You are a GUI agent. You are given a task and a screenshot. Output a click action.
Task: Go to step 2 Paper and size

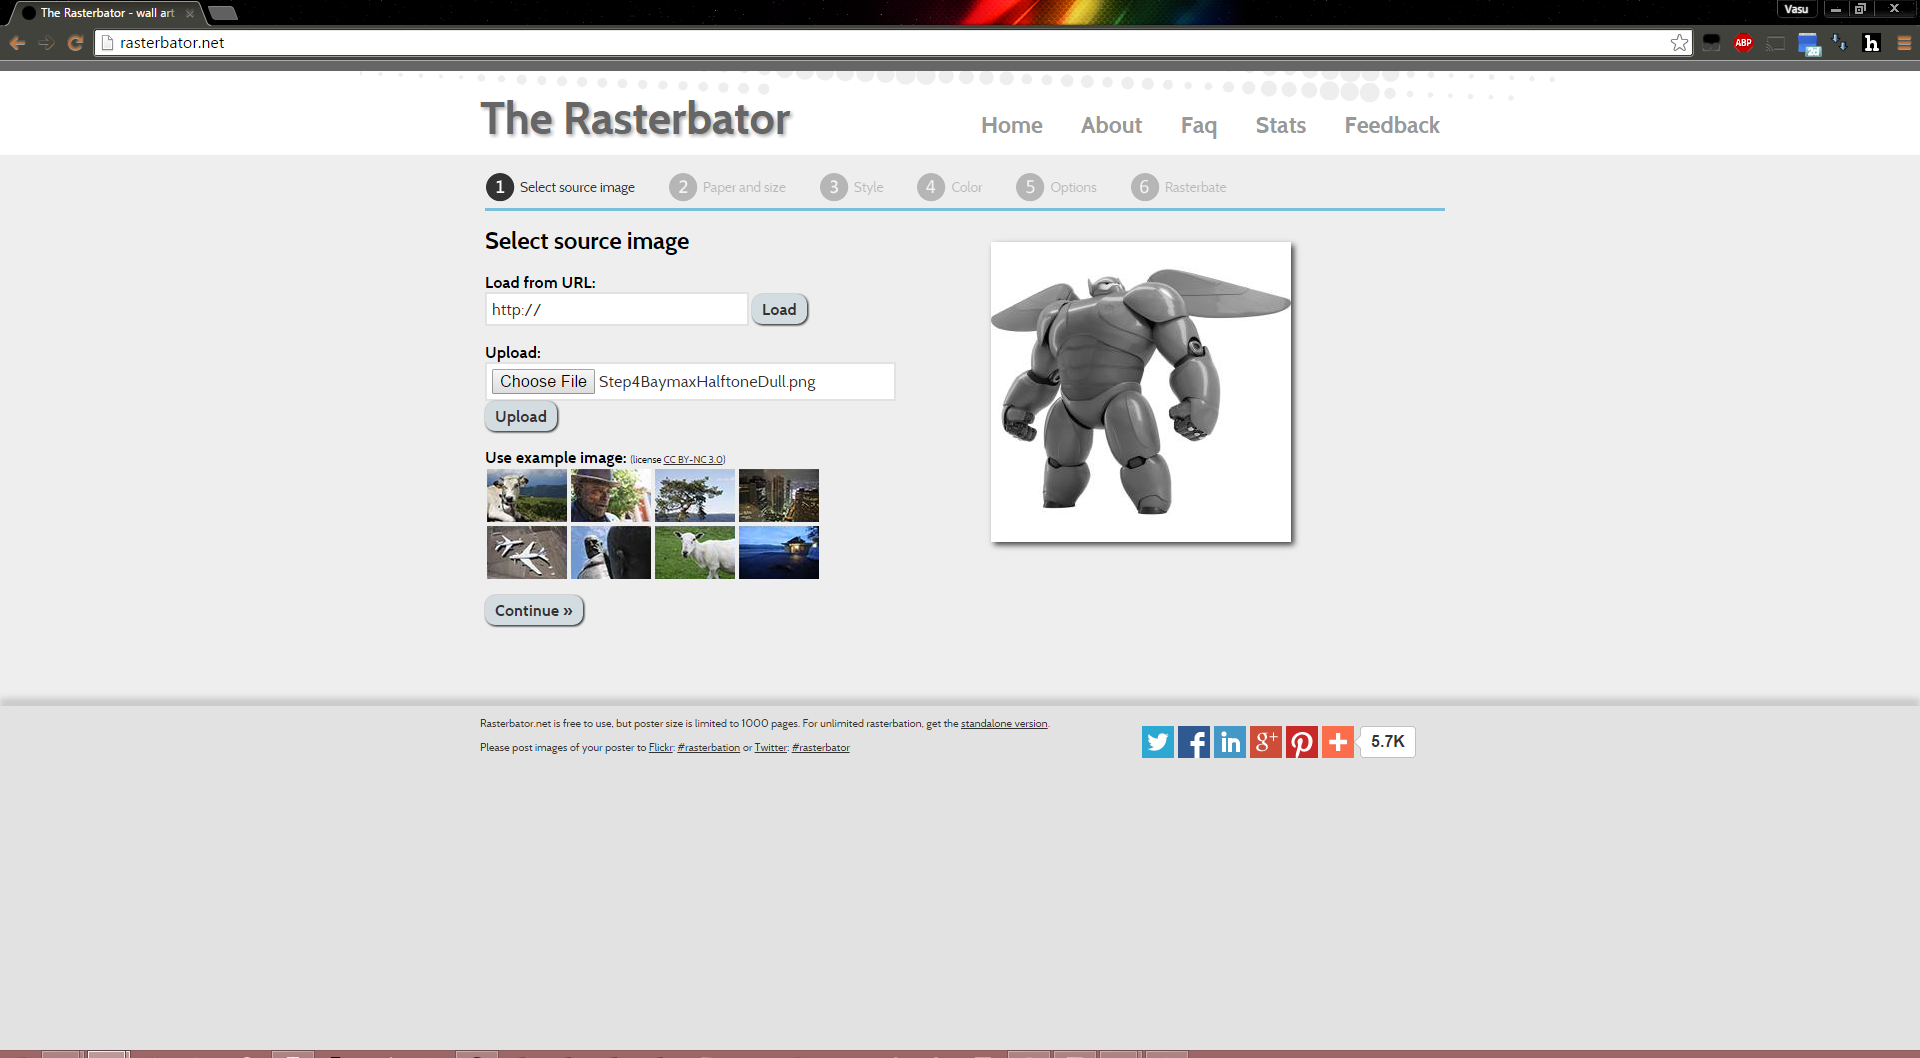pyautogui.click(x=728, y=187)
